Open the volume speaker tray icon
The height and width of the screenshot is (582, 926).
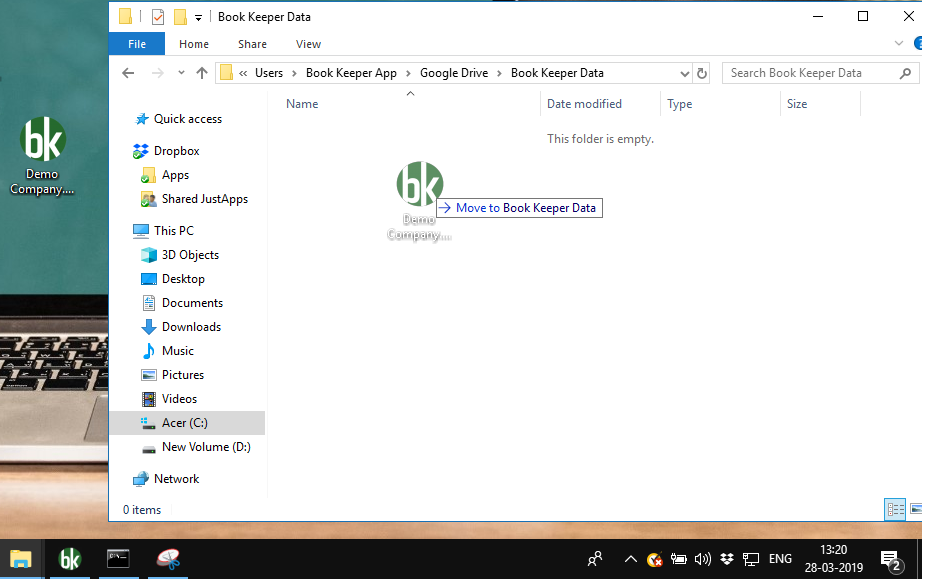[x=703, y=560]
